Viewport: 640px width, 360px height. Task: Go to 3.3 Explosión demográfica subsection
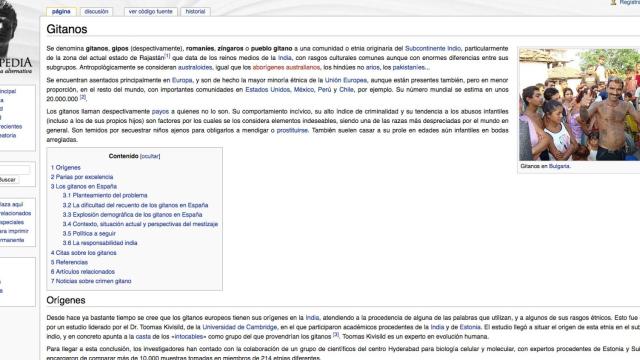[x=132, y=215]
